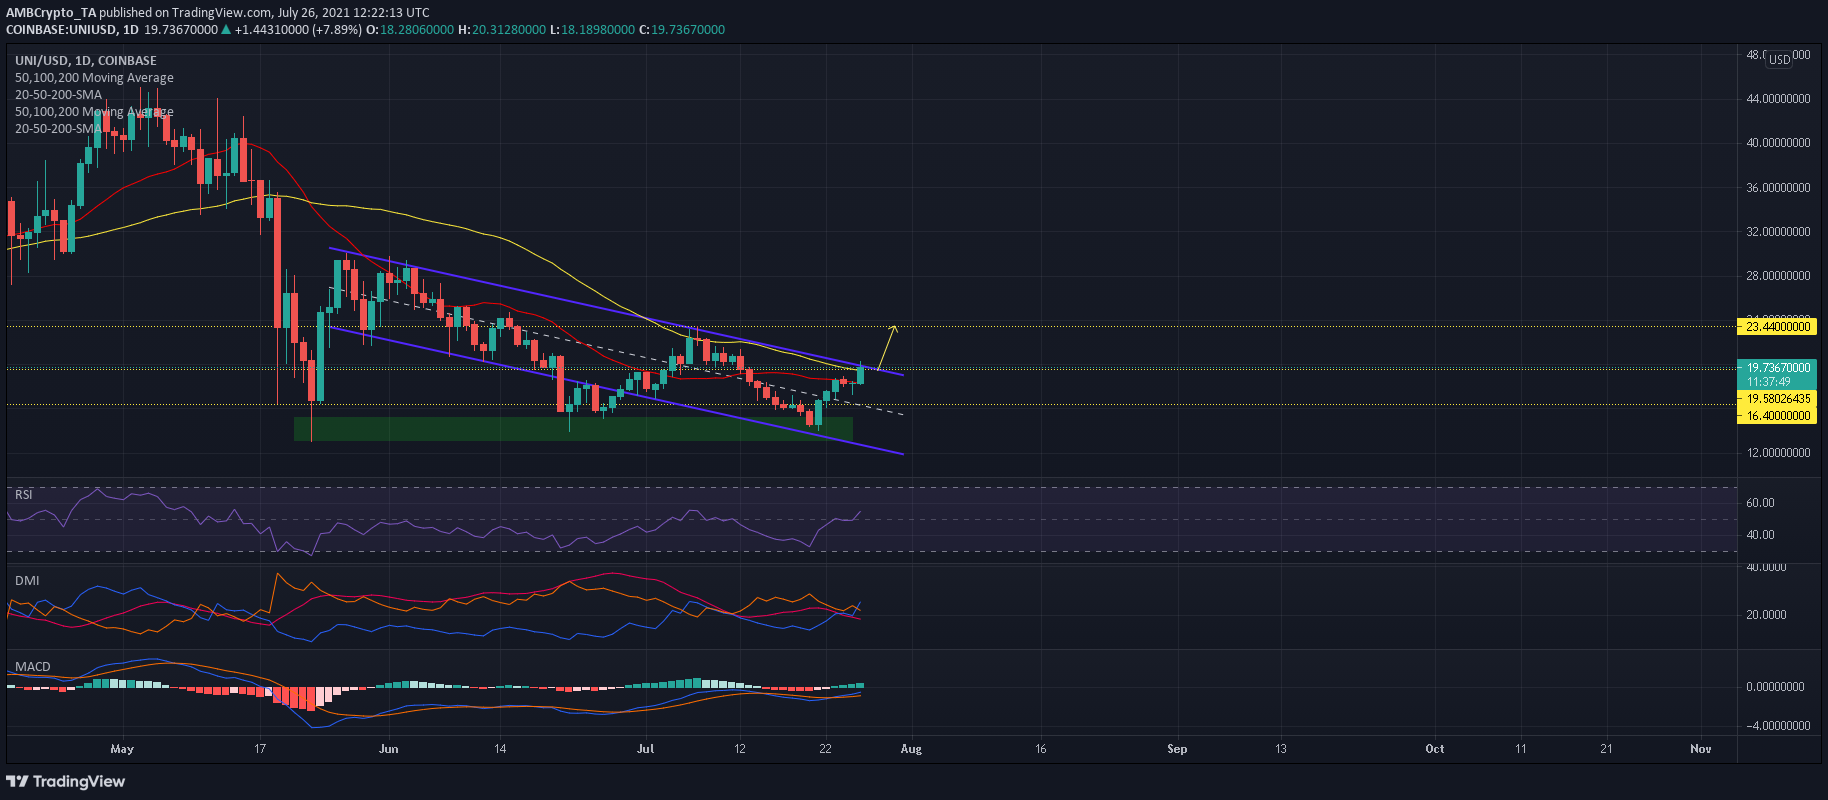Click the second 50,100,200 Moving Average legend

(94, 112)
